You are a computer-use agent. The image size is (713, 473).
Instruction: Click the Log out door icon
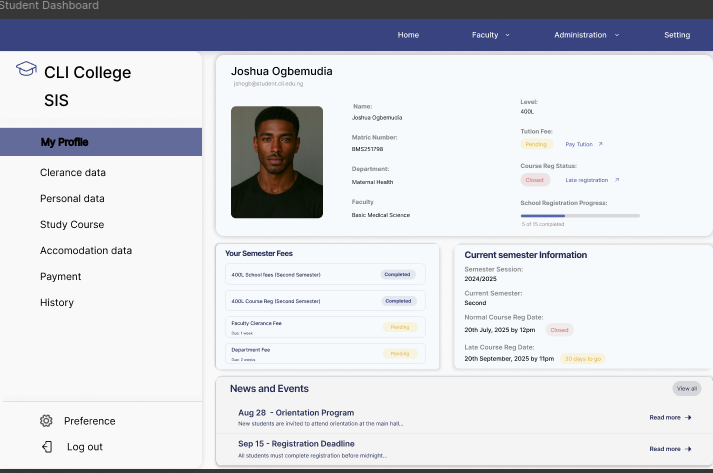click(46, 447)
